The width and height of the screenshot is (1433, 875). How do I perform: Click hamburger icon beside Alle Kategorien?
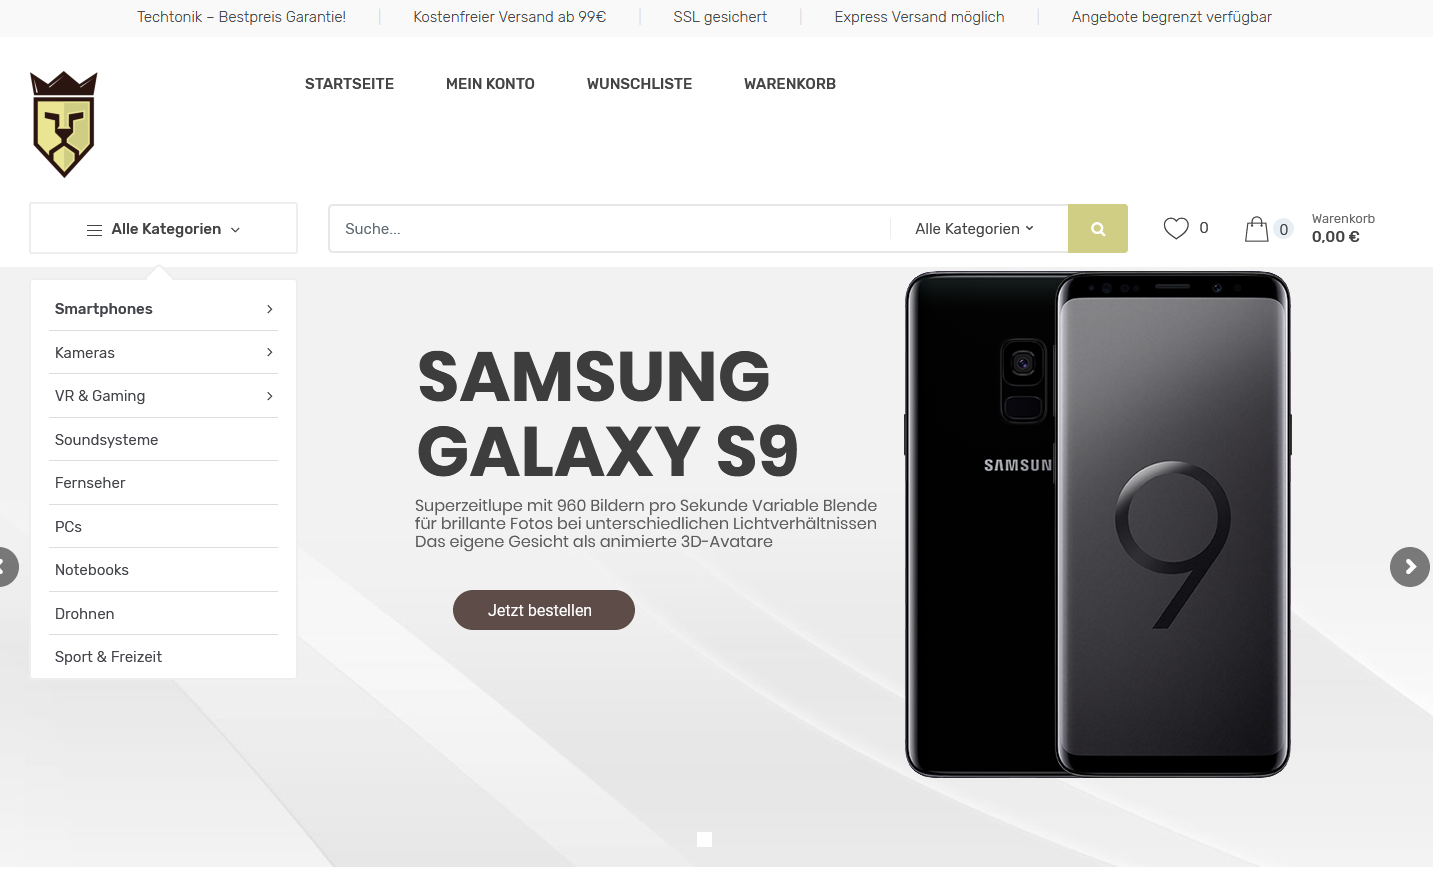point(94,230)
